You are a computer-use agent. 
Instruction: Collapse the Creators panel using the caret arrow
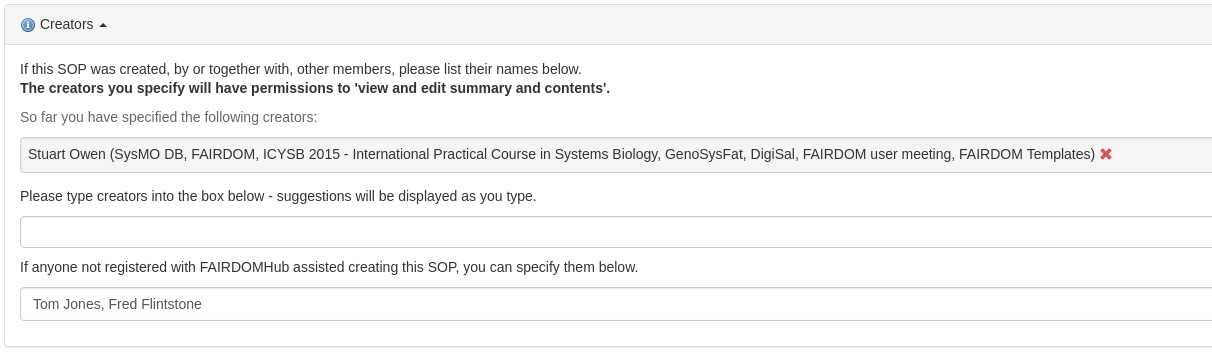(103, 25)
